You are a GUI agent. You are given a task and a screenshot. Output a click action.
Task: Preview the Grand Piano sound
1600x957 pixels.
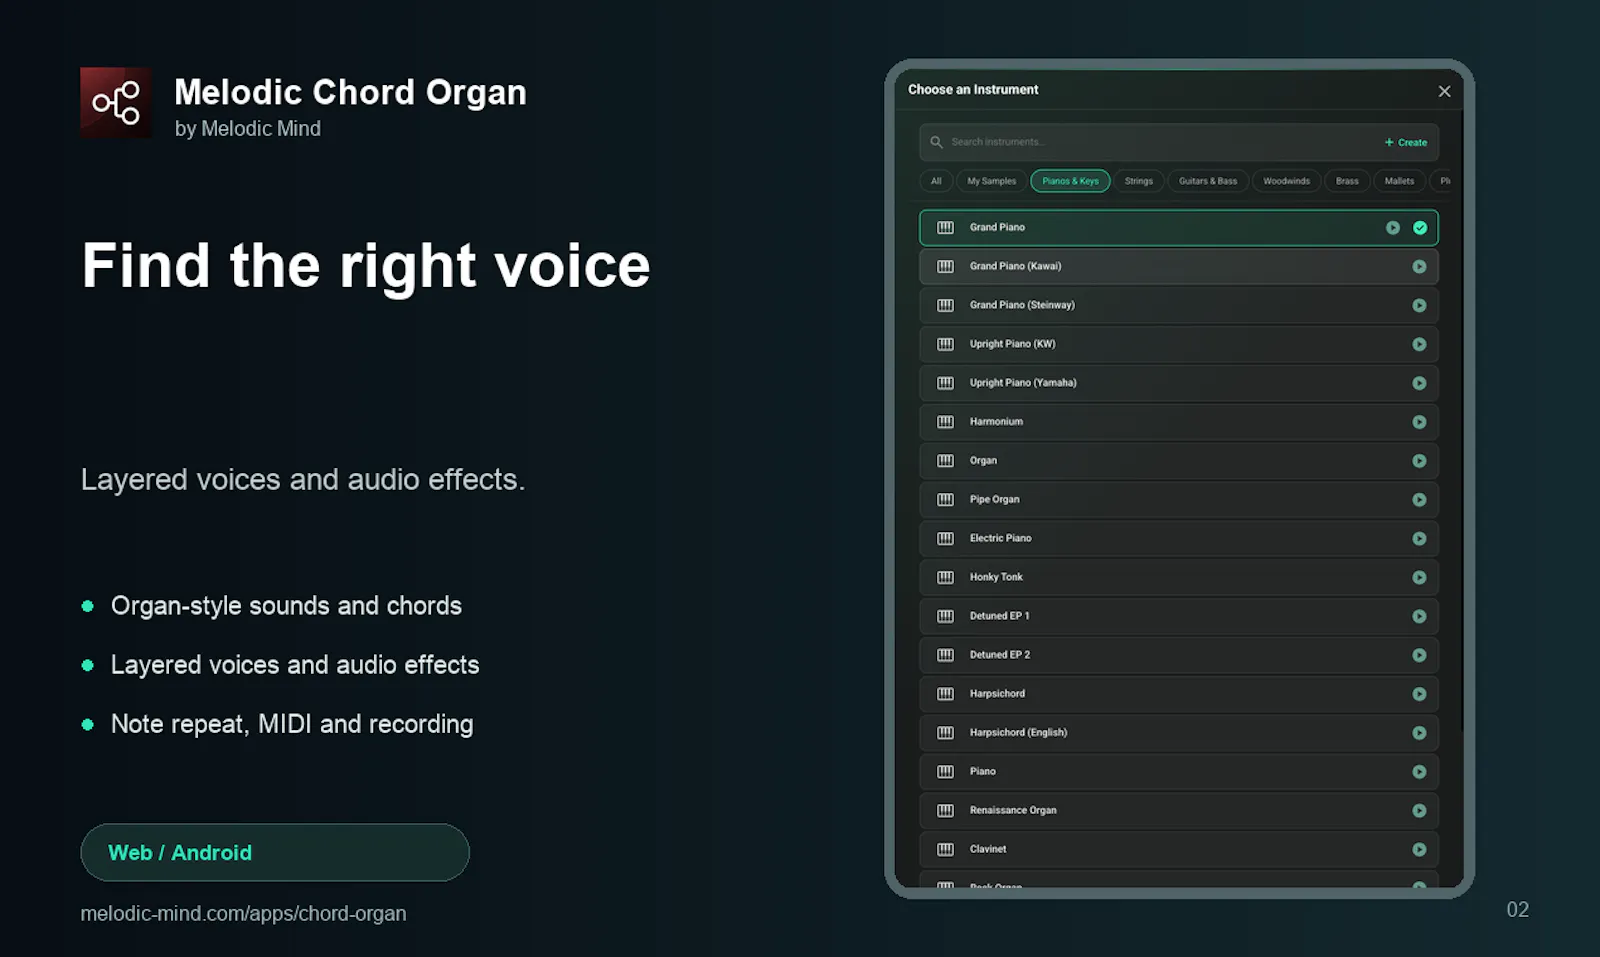click(1392, 228)
